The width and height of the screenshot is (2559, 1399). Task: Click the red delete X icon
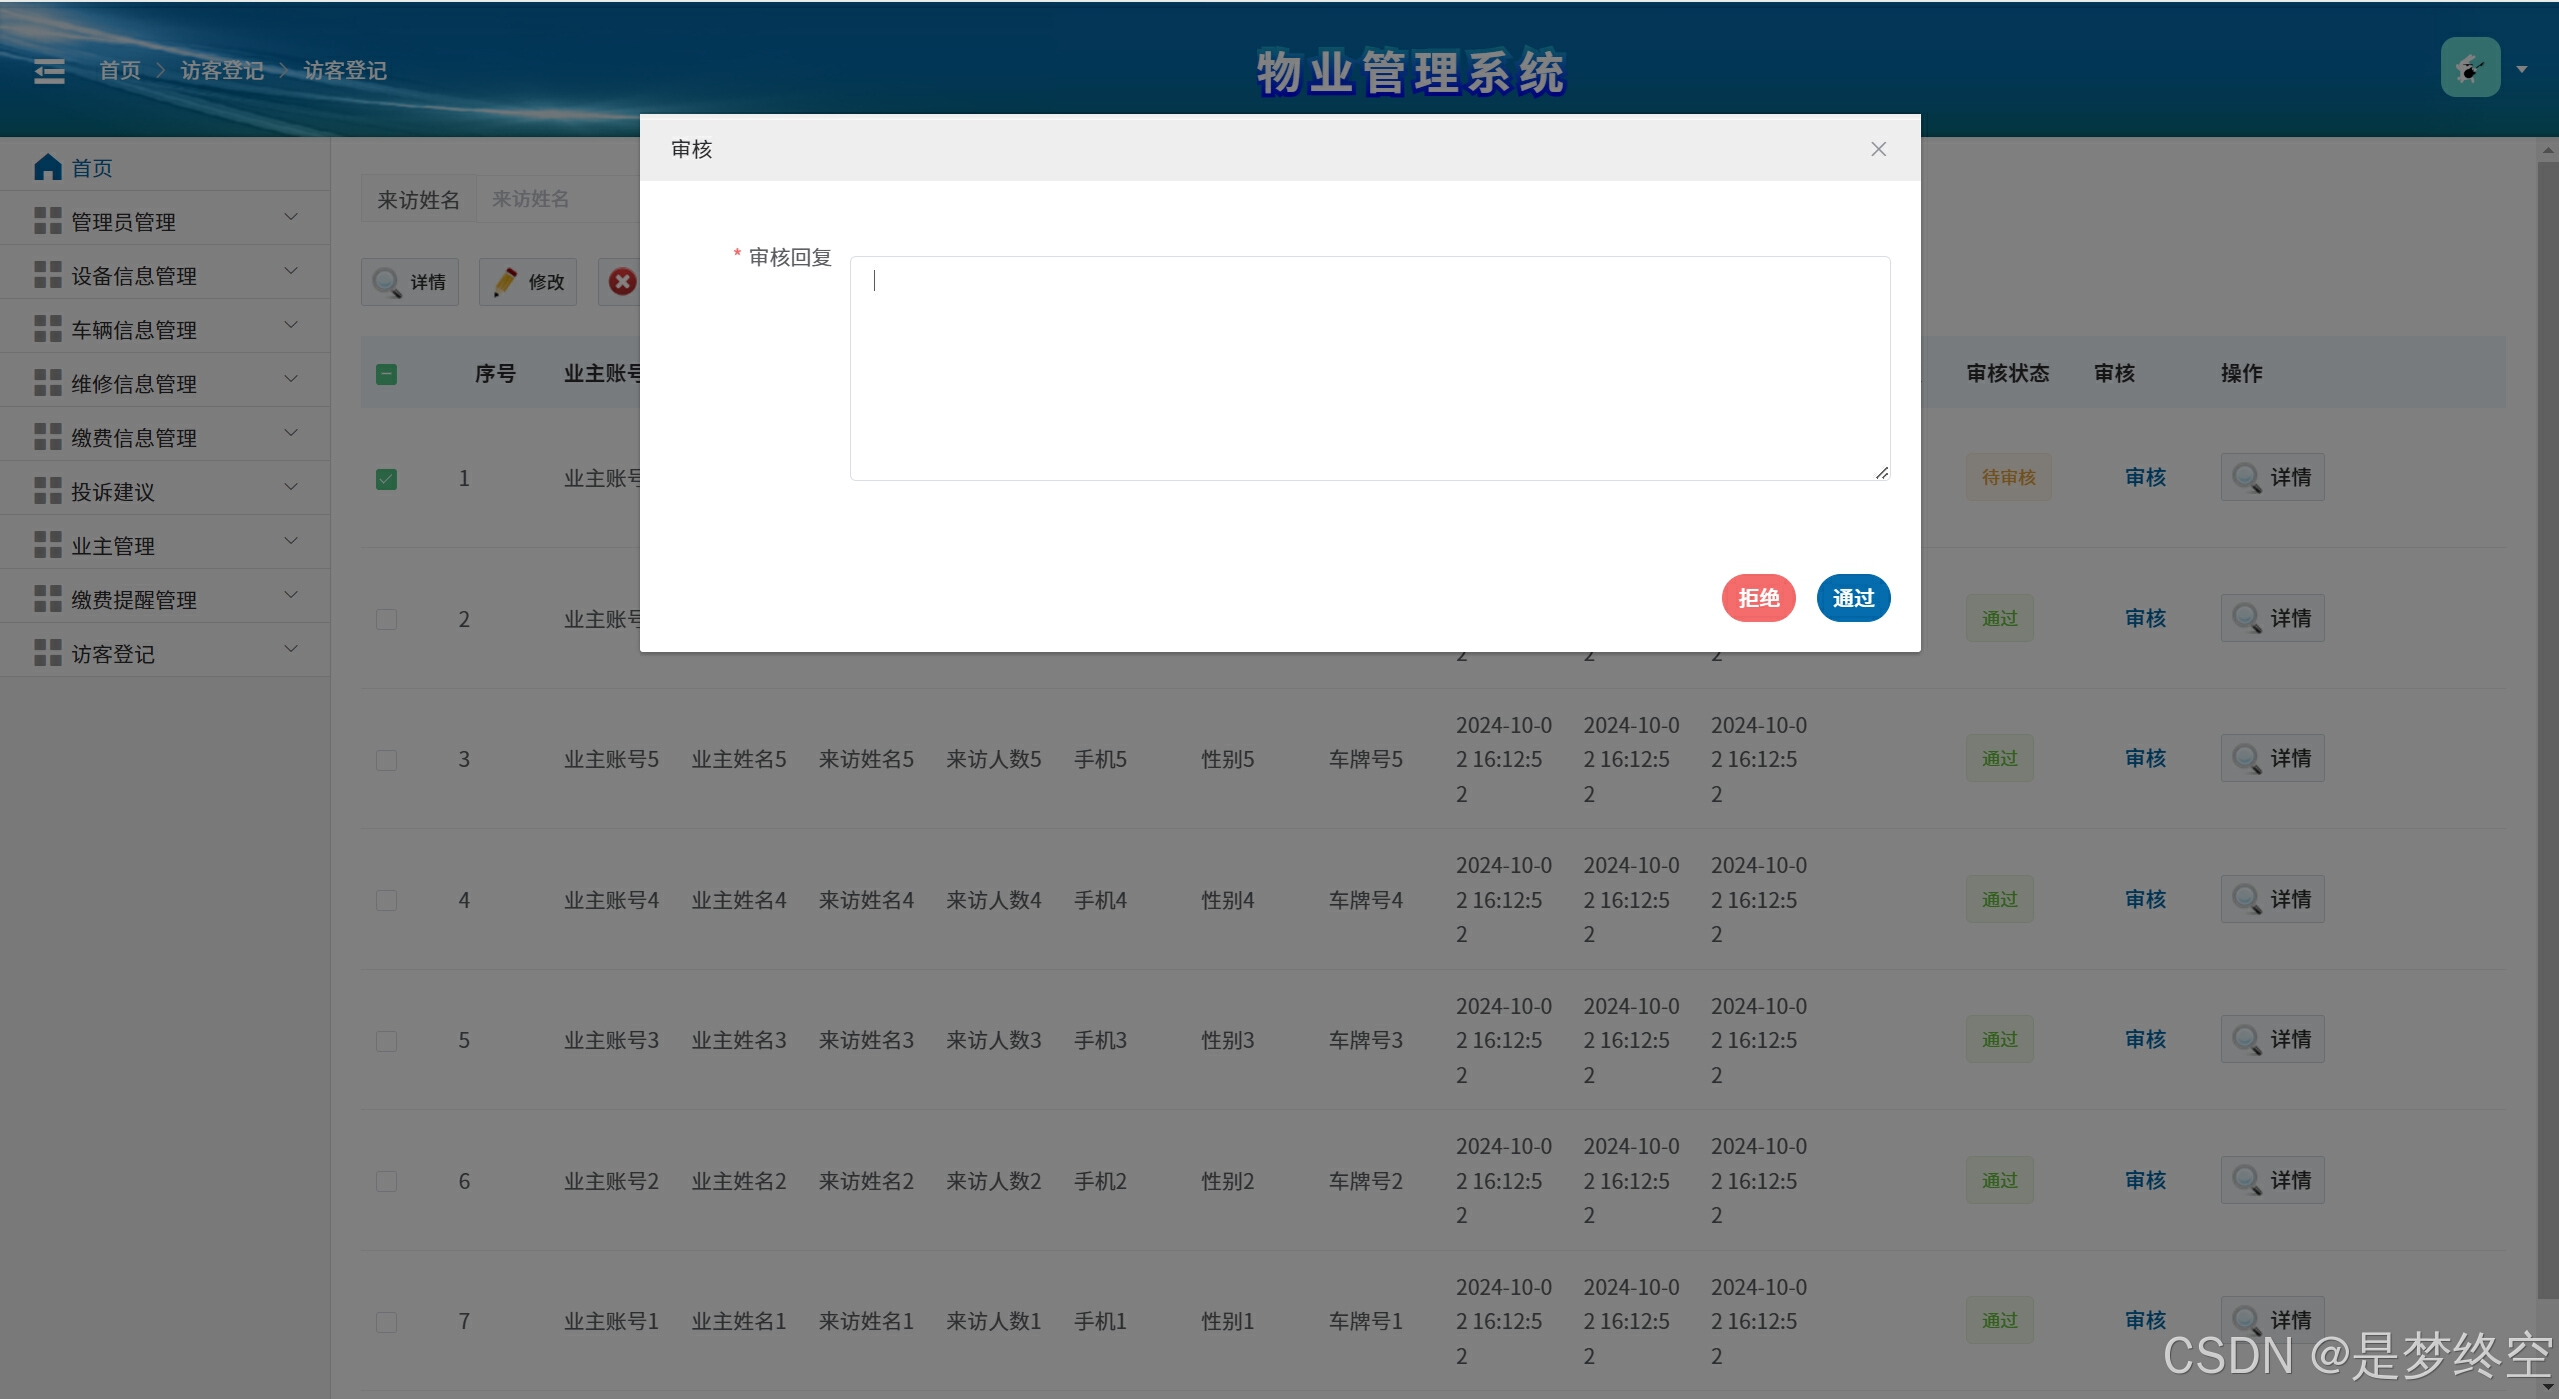pos(622,282)
